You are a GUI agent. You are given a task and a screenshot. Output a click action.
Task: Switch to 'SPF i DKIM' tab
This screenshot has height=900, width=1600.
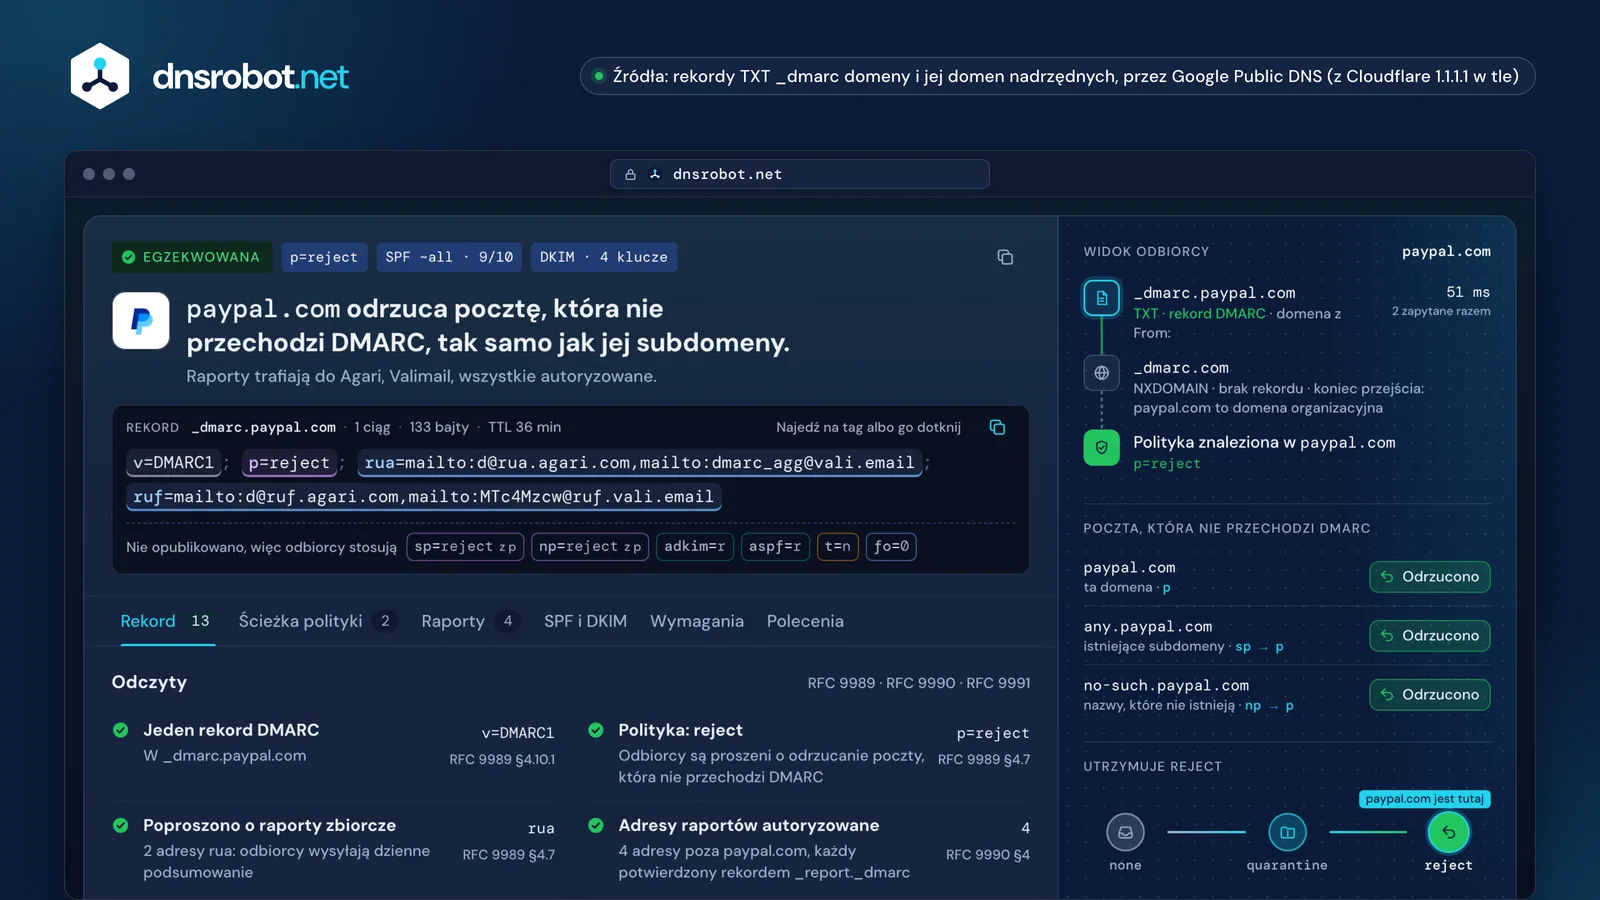click(585, 621)
